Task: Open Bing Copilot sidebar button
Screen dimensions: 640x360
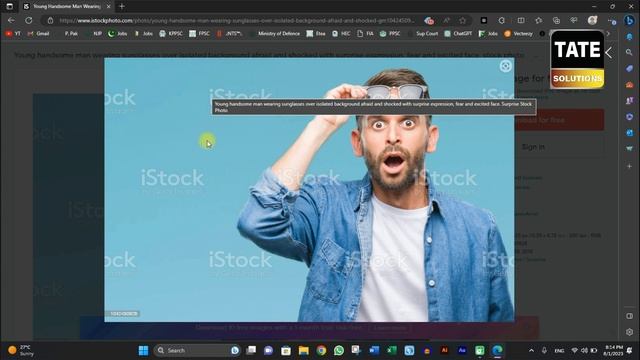Action: tap(629, 20)
